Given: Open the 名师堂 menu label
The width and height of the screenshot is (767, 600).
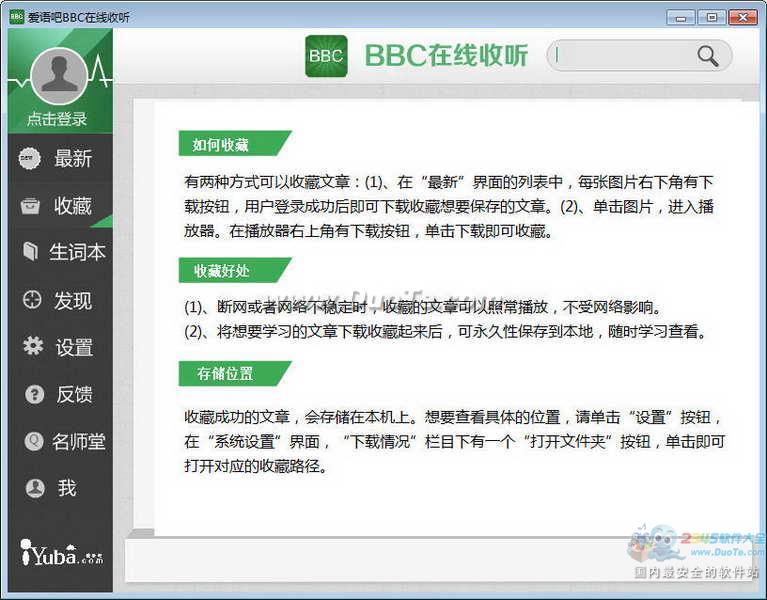Looking at the screenshot, I should click(79, 441).
